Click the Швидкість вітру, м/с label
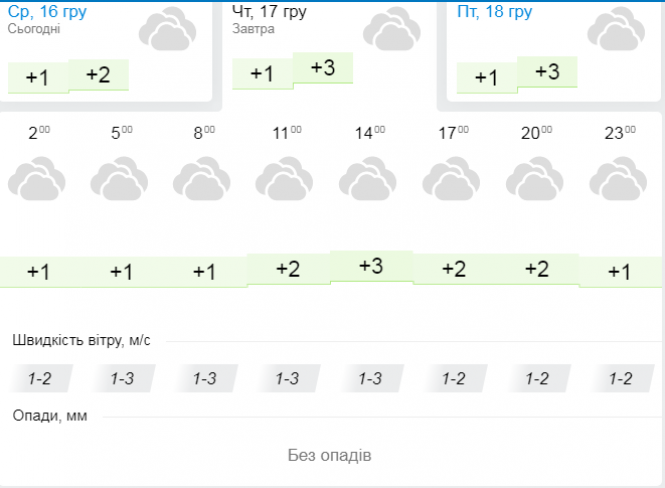 coord(81,340)
